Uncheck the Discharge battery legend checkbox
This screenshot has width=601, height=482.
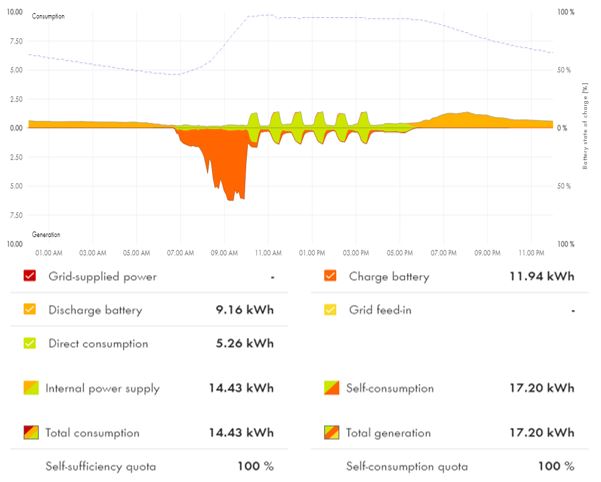coord(31,310)
